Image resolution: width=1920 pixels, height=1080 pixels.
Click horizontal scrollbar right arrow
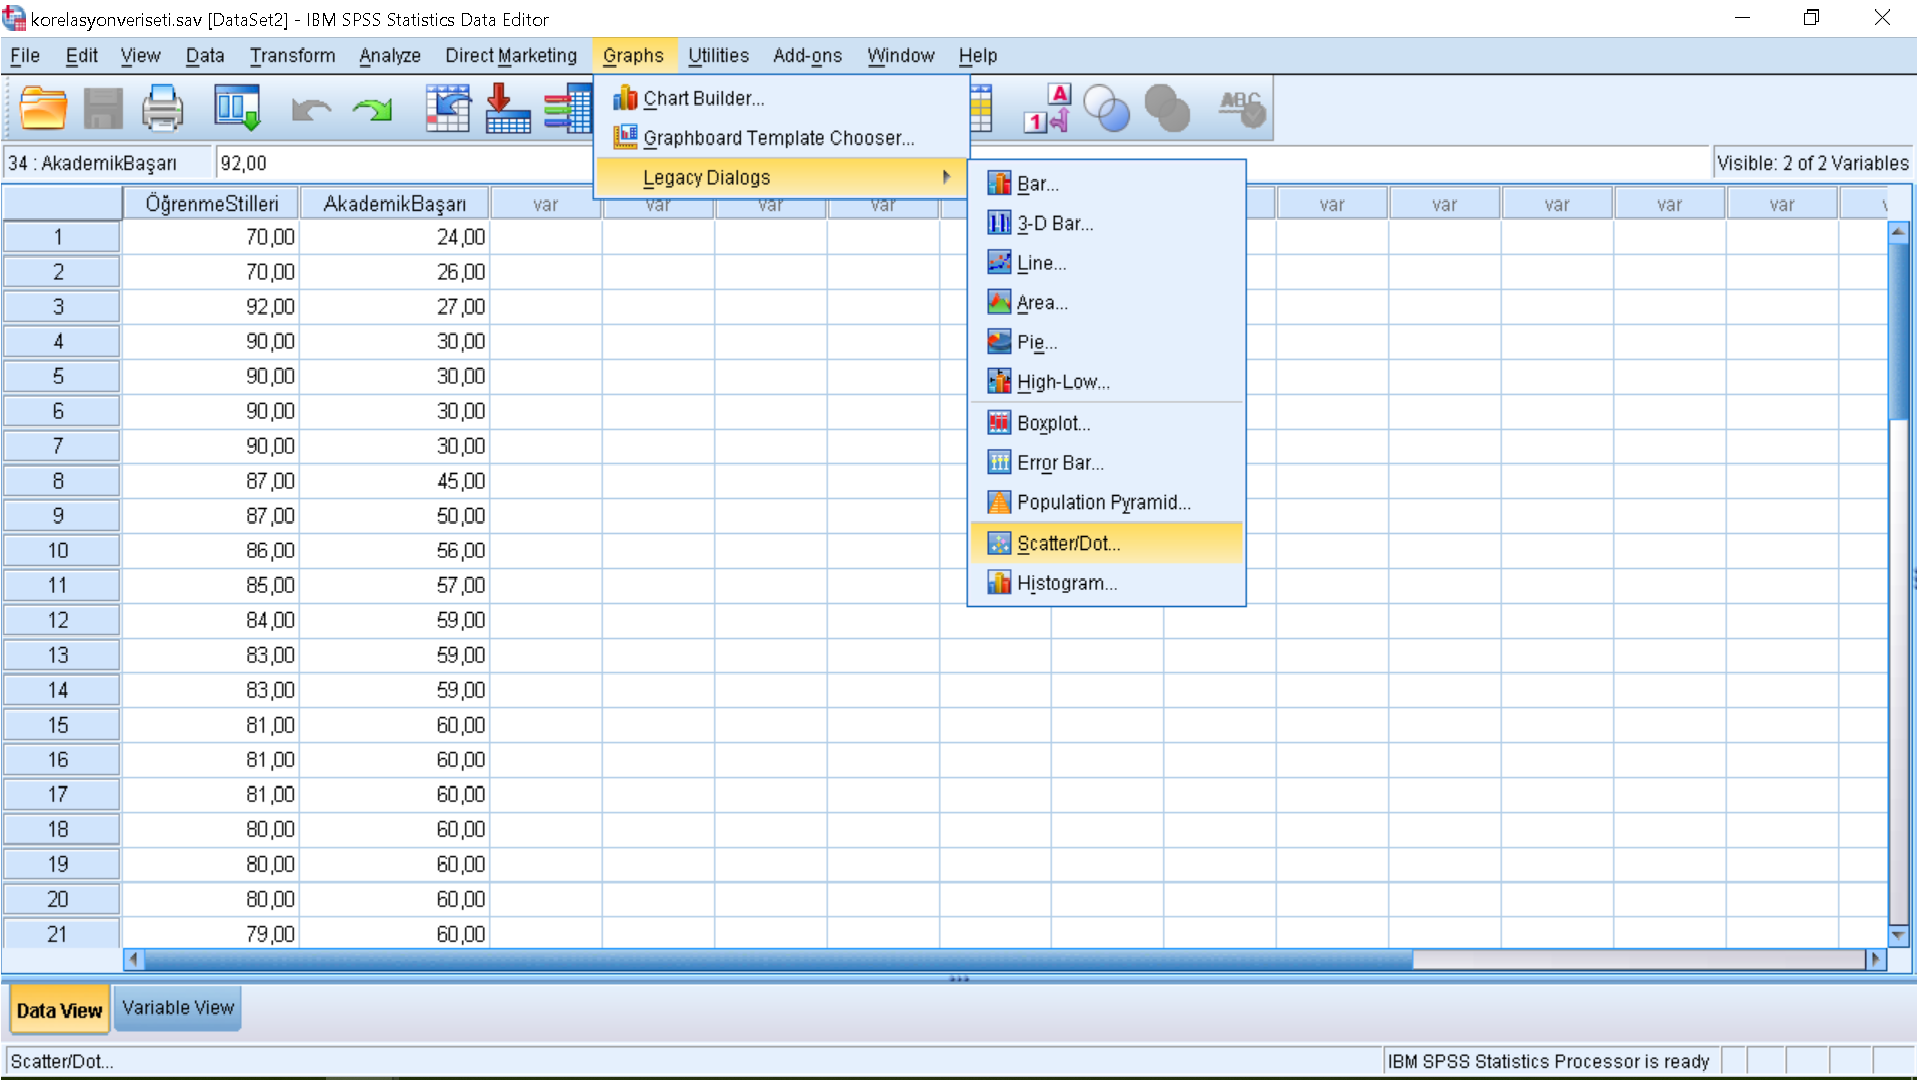[x=1875, y=959]
